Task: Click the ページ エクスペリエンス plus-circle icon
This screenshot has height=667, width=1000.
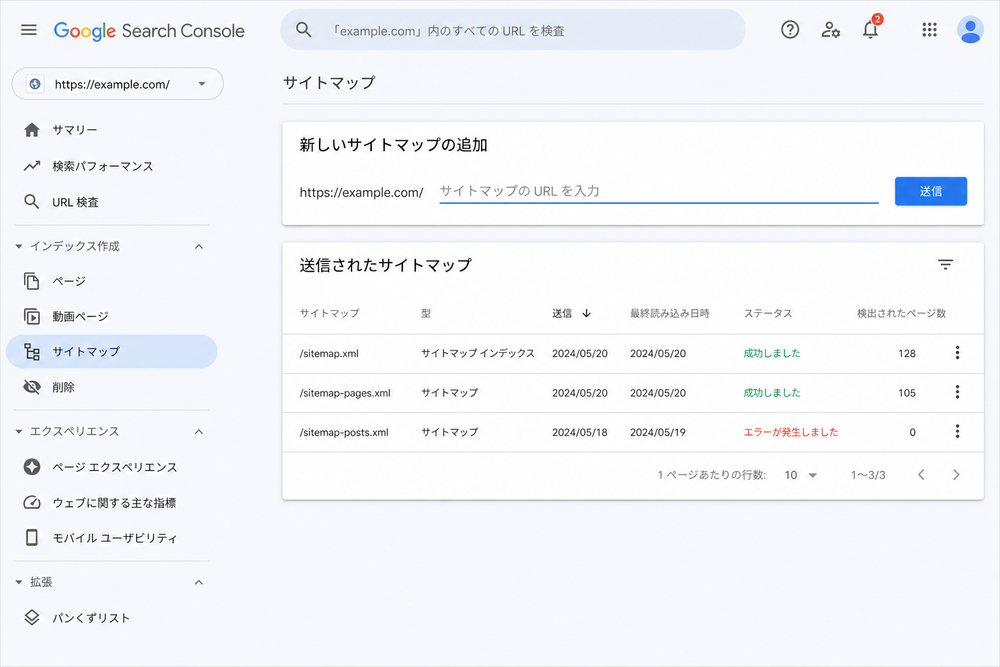Action: tap(32, 467)
